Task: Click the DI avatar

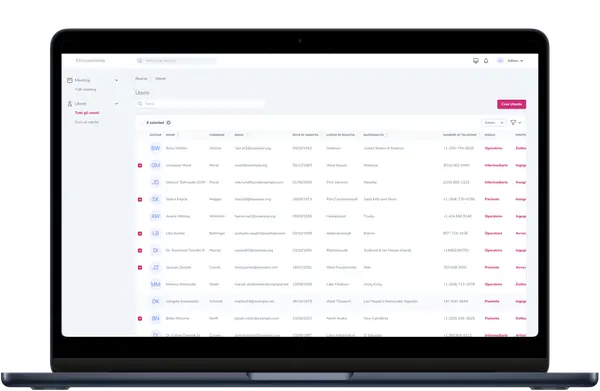Action: point(155,250)
